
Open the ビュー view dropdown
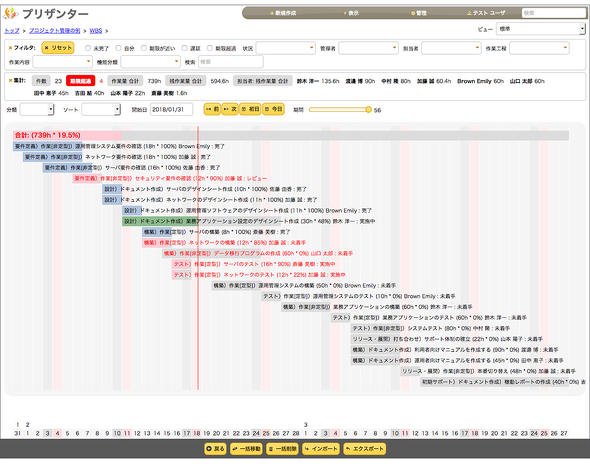[541, 29]
